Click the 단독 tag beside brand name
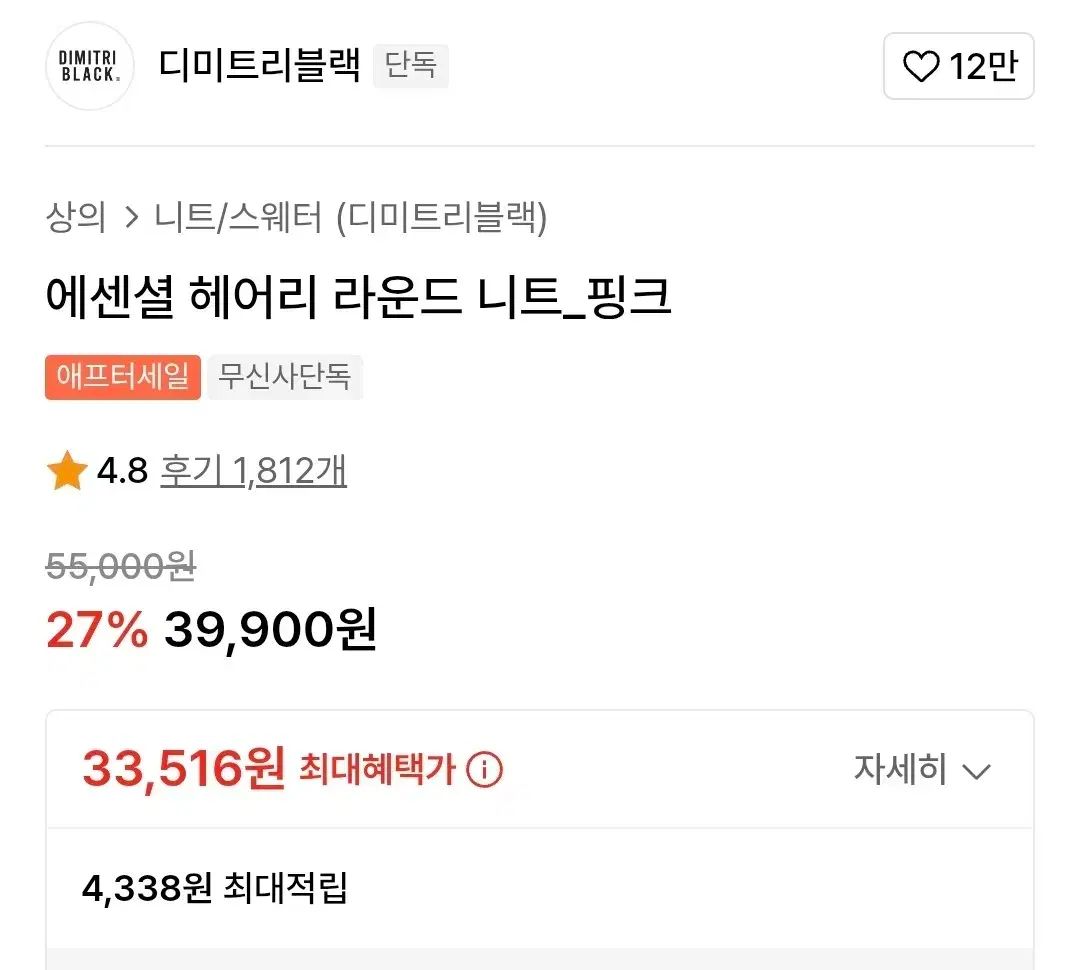The width and height of the screenshot is (1079, 970). click(x=411, y=66)
